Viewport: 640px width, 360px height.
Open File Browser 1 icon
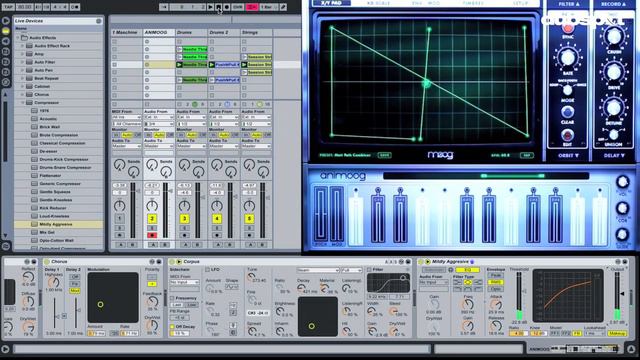tap(5, 51)
